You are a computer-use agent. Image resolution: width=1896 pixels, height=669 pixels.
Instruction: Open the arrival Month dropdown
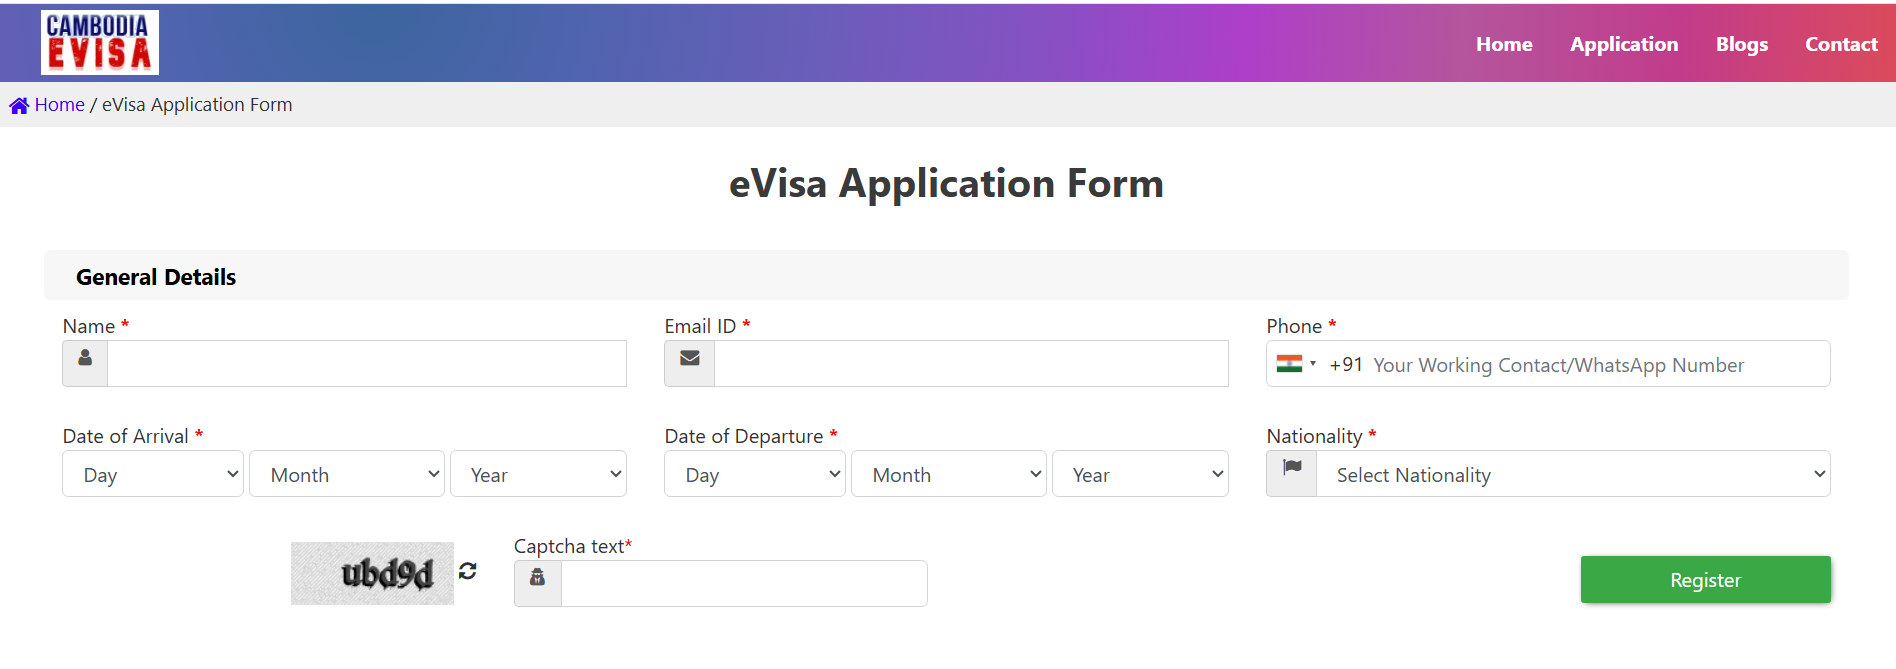pyautogui.click(x=346, y=474)
